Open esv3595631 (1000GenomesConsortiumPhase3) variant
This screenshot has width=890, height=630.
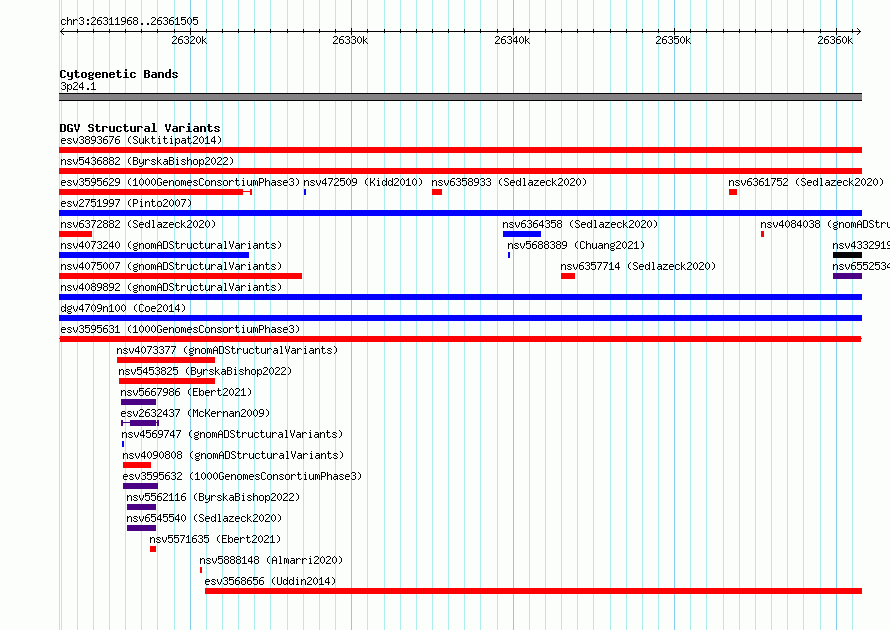180,329
